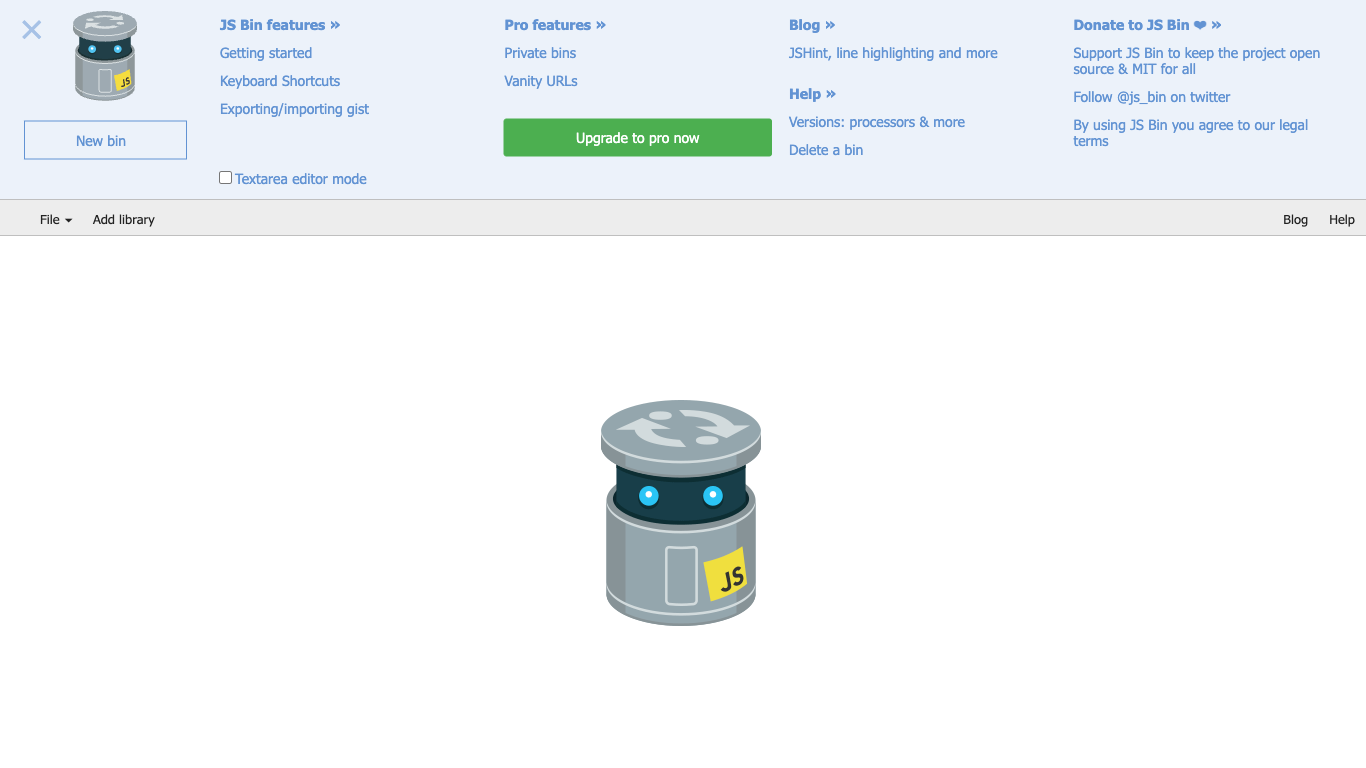The height and width of the screenshot is (768, 1366).
Task: Close the welcome panel with X icon
Action: pyautogui.click(x=32, y=30)
